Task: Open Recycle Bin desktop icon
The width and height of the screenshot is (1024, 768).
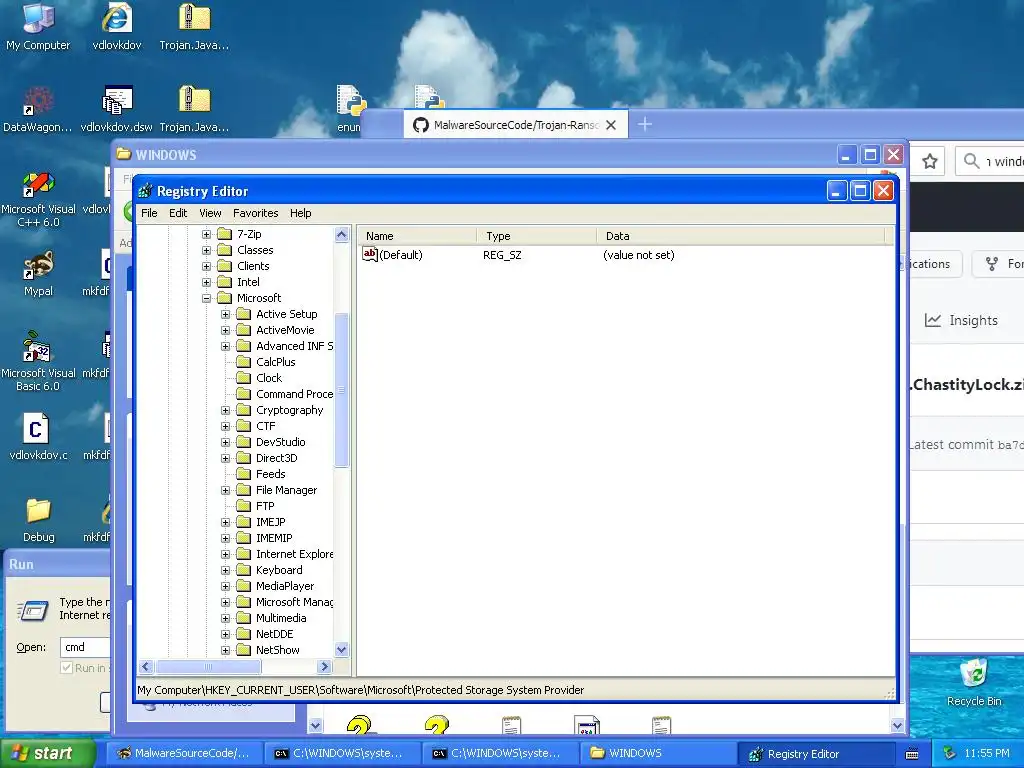Action: (974, 683)
